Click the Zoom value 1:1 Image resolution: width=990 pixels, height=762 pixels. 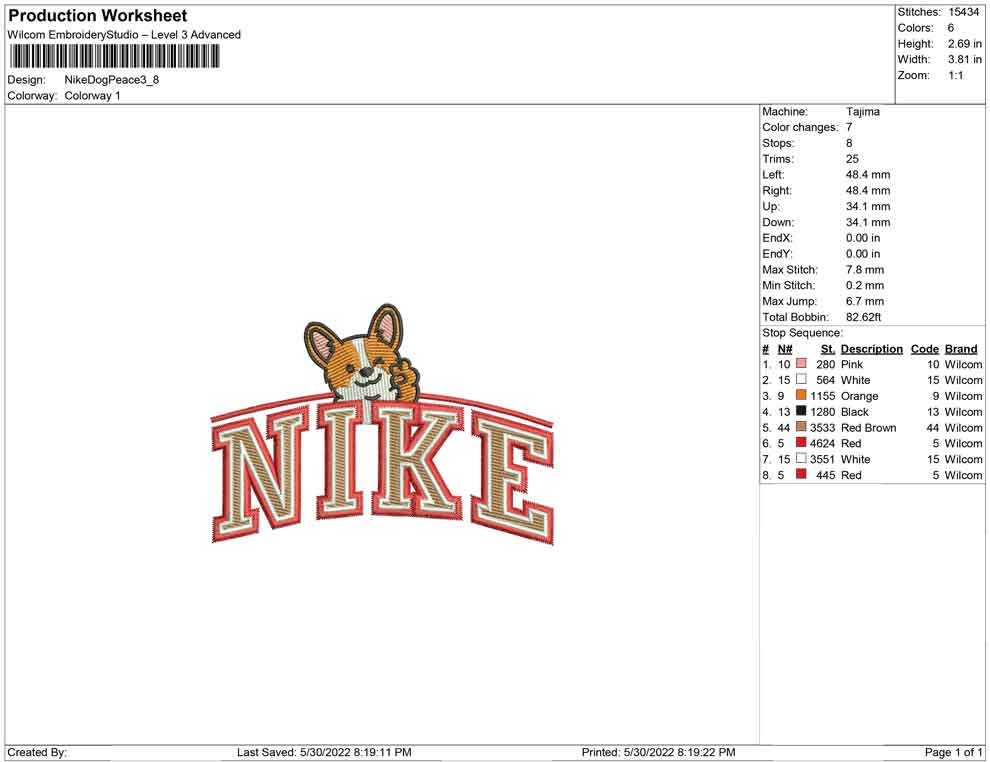coord(955,75)
